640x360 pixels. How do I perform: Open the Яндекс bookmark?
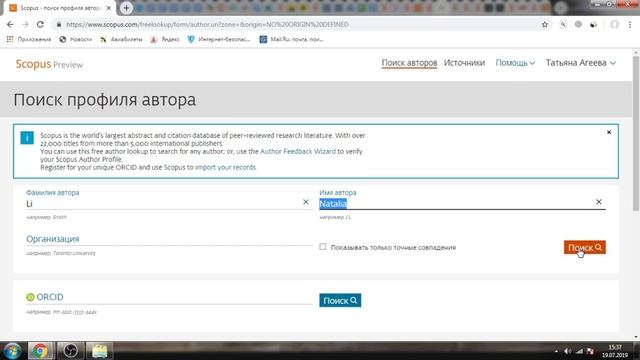[x=165, y=39]
